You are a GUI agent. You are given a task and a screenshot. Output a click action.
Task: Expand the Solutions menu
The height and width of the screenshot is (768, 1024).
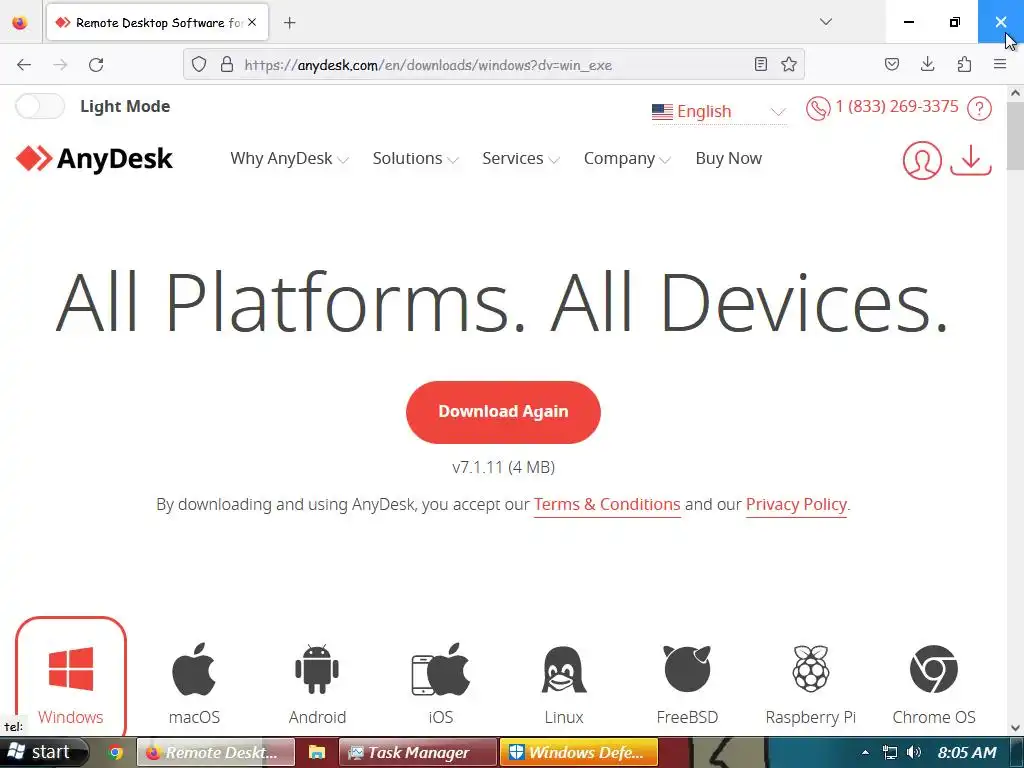415,159
